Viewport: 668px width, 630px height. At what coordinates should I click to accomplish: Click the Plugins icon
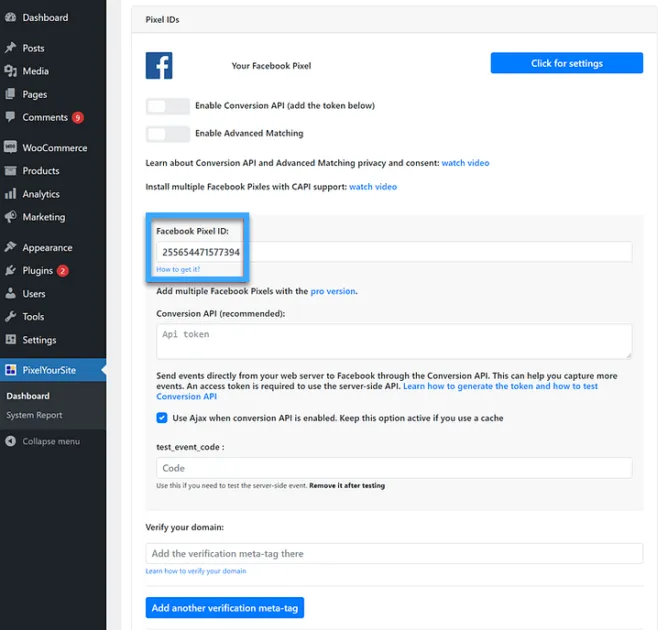point(10,271)
